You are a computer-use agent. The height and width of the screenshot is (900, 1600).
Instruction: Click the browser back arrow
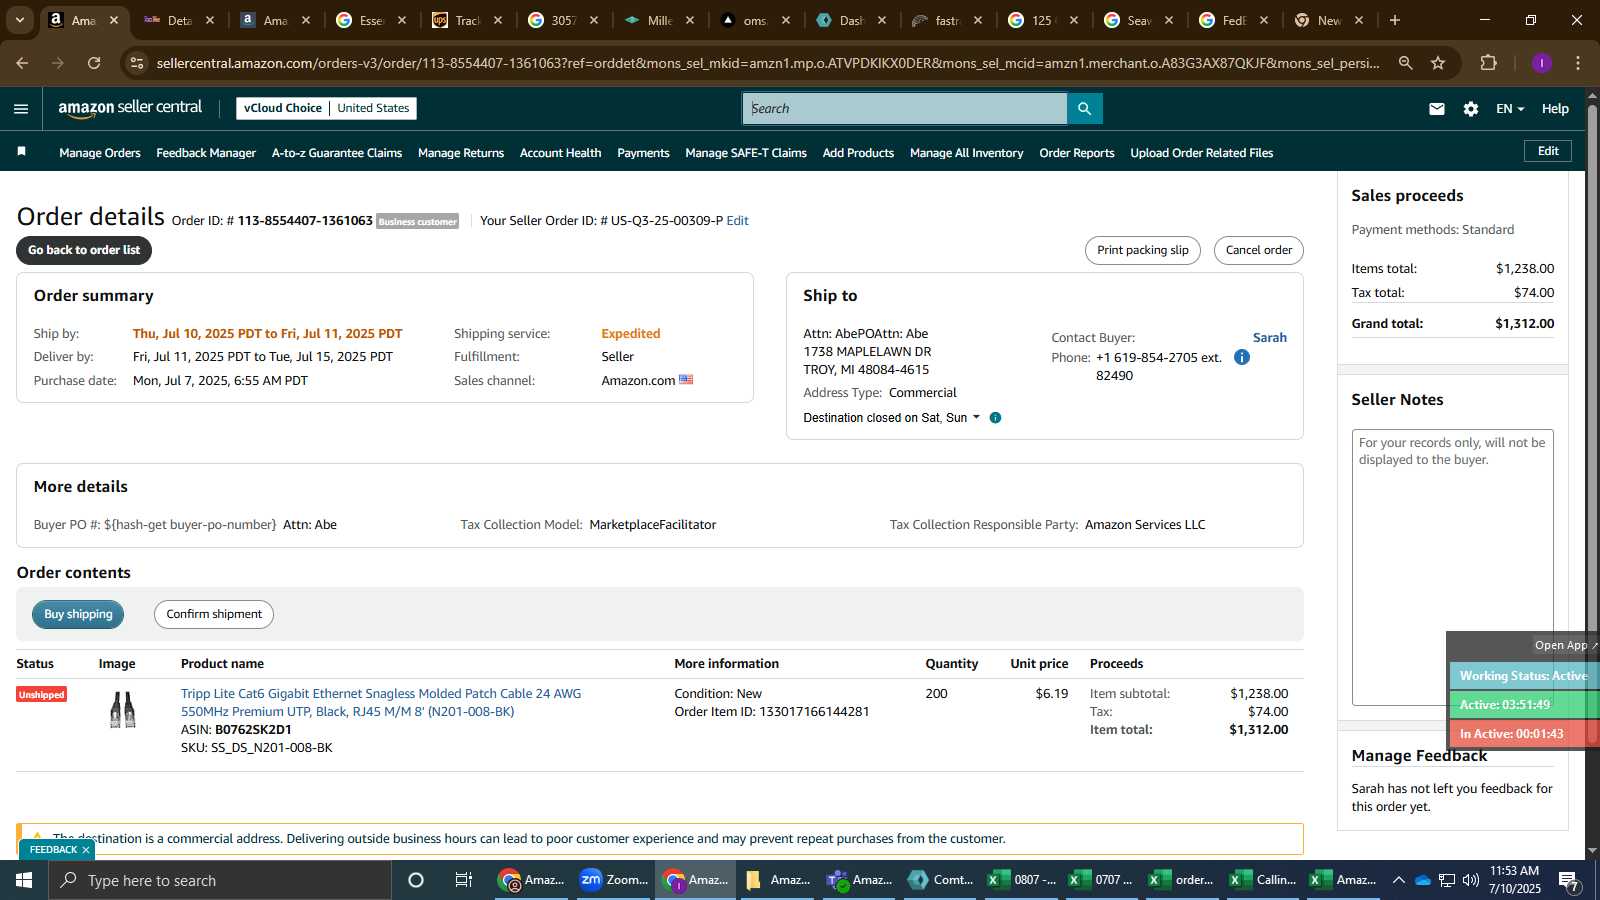click(22, 63)
